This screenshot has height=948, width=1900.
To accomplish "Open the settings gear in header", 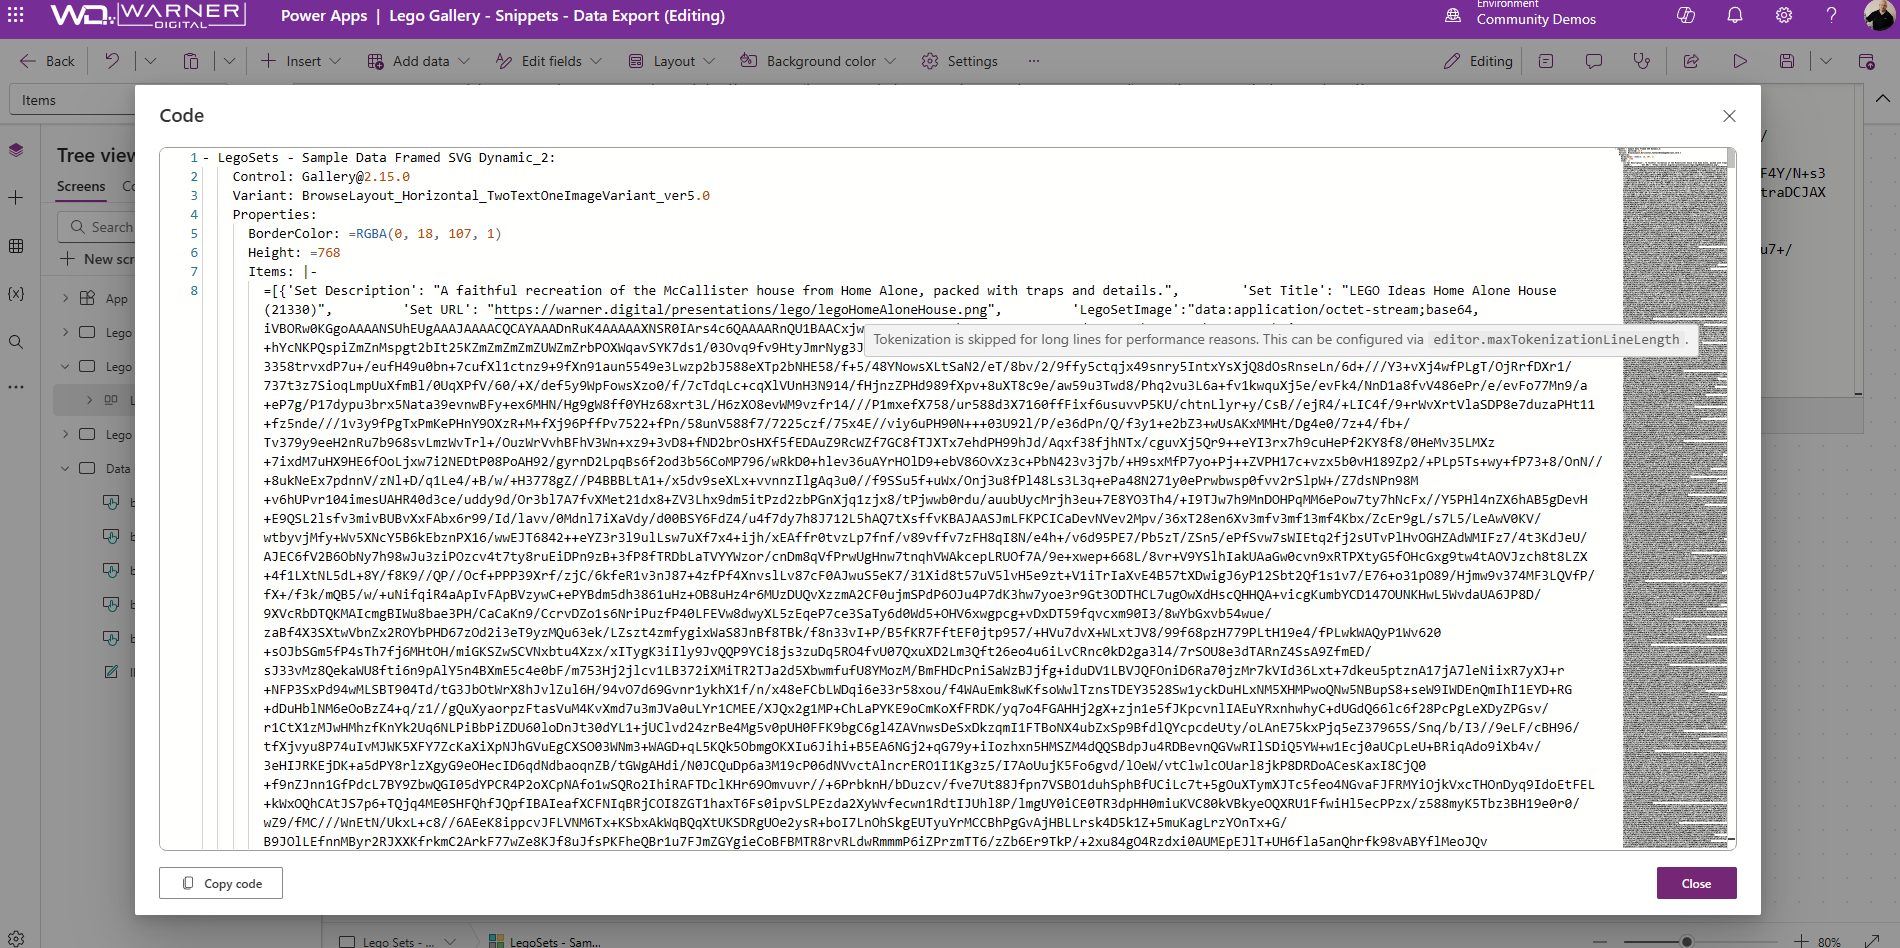I will [1784, 15].
